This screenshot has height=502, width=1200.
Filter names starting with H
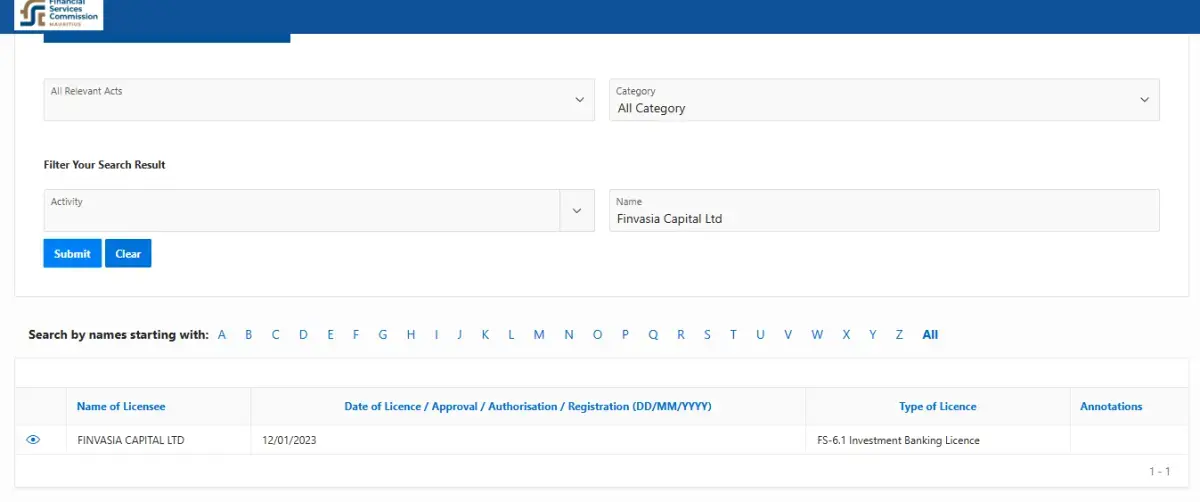(411, 335)
